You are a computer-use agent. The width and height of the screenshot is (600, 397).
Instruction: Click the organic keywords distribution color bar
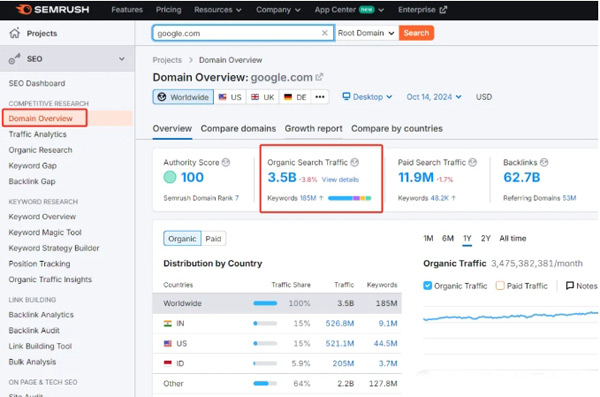coord(350,198)
